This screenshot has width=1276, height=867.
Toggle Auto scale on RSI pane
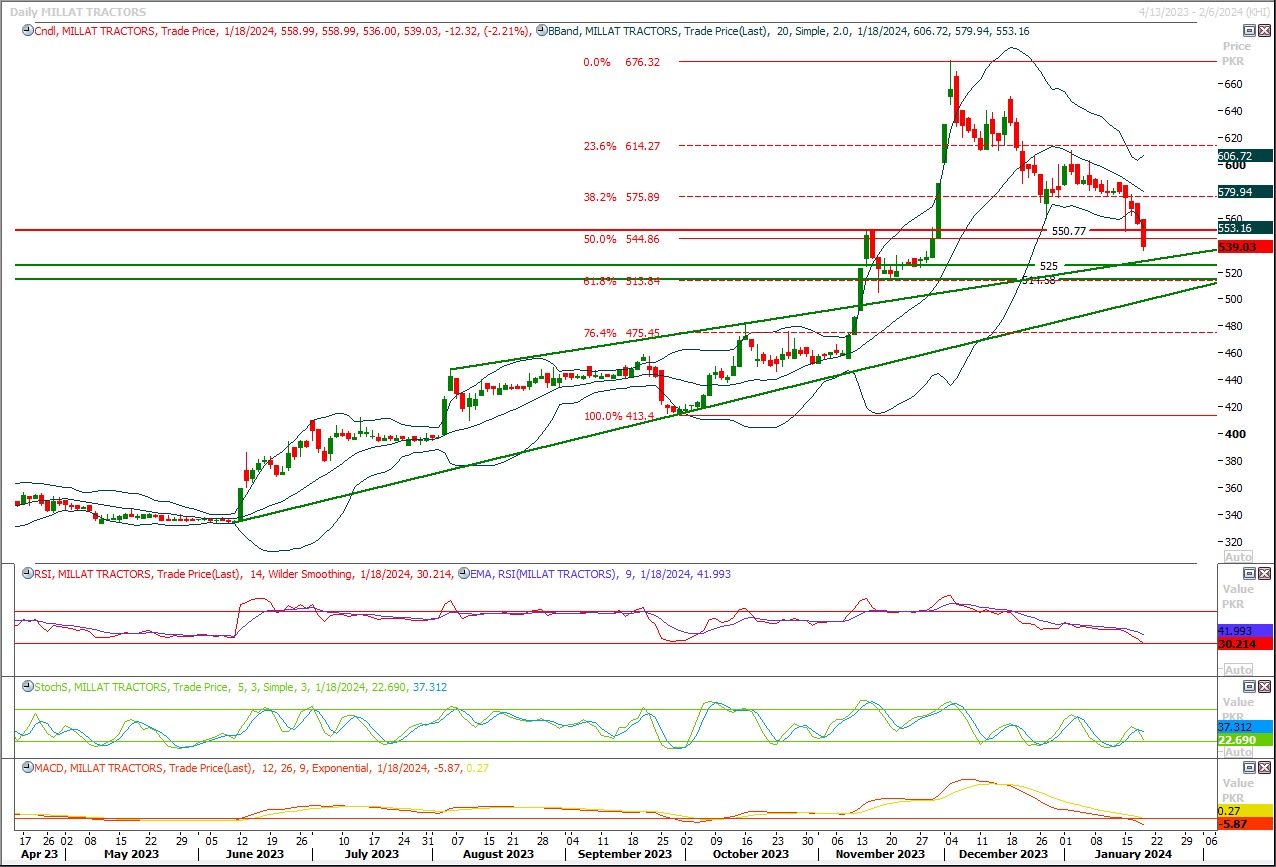(x=1238, y=669)
